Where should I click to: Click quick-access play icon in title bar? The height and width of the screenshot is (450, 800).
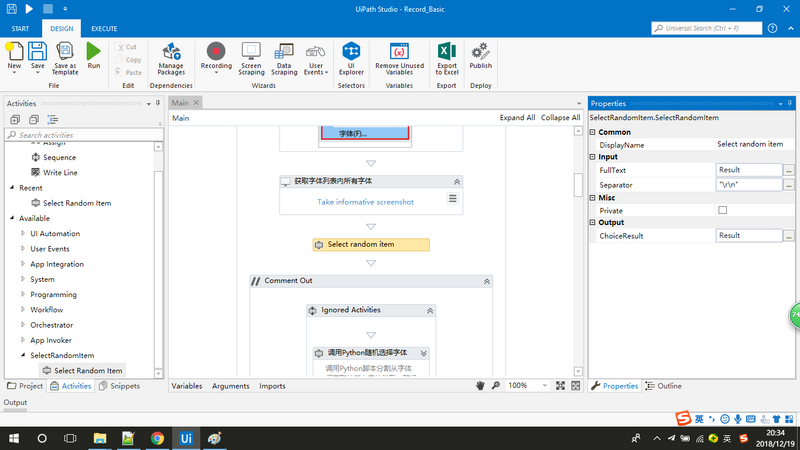coord(29,9)
